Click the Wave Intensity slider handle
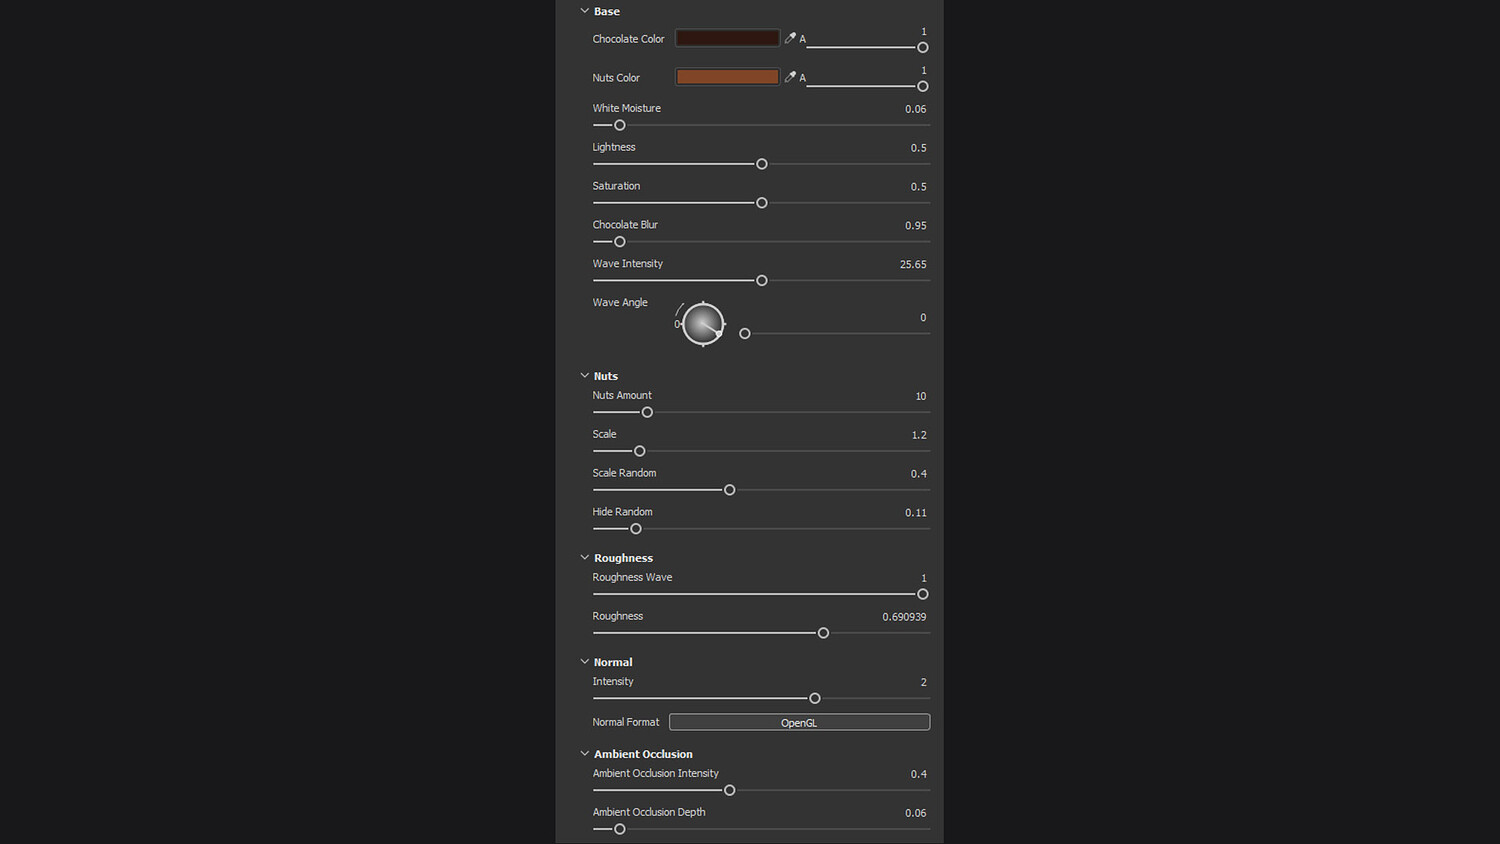This screenshot has width=1500, height=844. 762,281
